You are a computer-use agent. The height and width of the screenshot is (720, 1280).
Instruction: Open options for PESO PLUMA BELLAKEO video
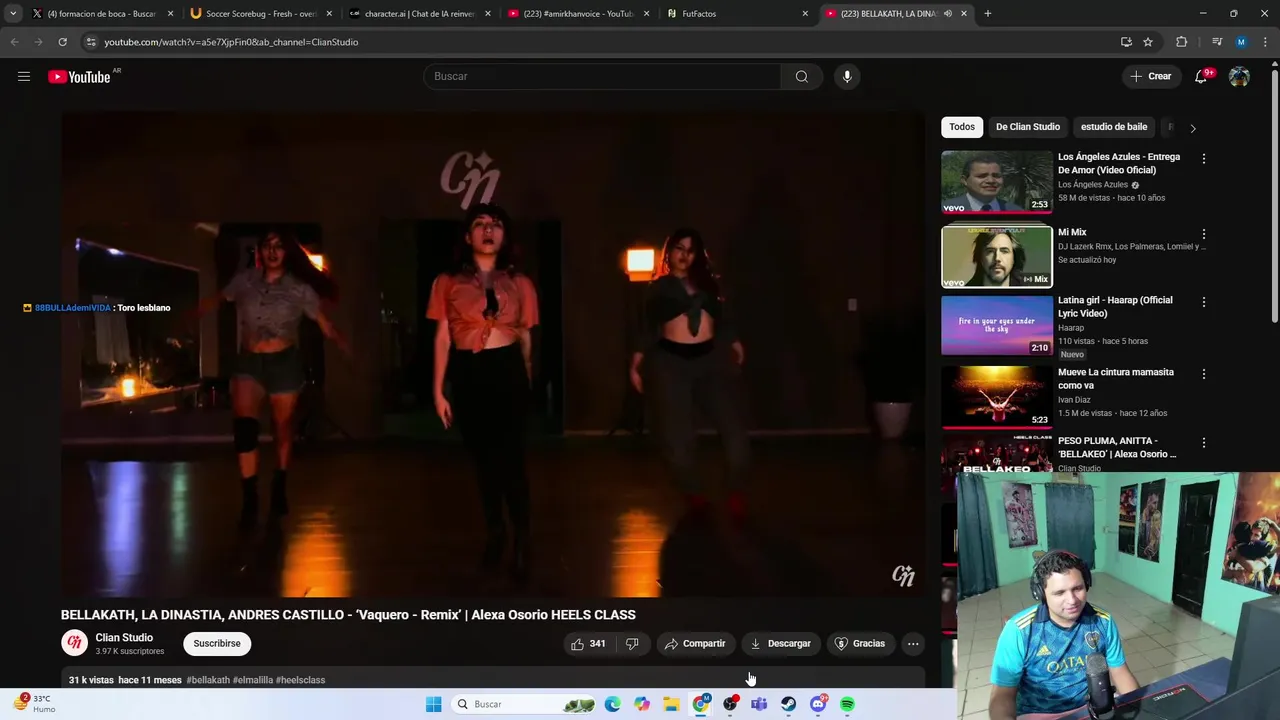click(1204, 443)
